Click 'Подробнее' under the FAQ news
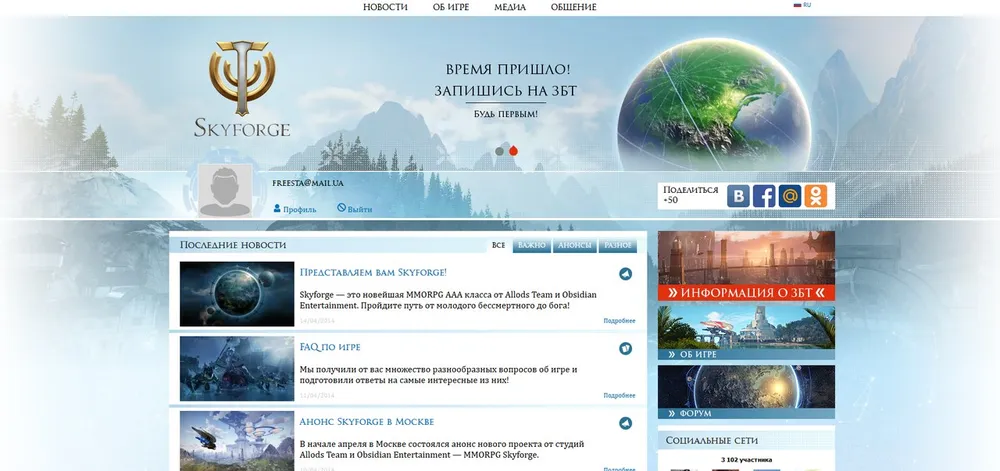1000x471 pixels. (619, 395)
